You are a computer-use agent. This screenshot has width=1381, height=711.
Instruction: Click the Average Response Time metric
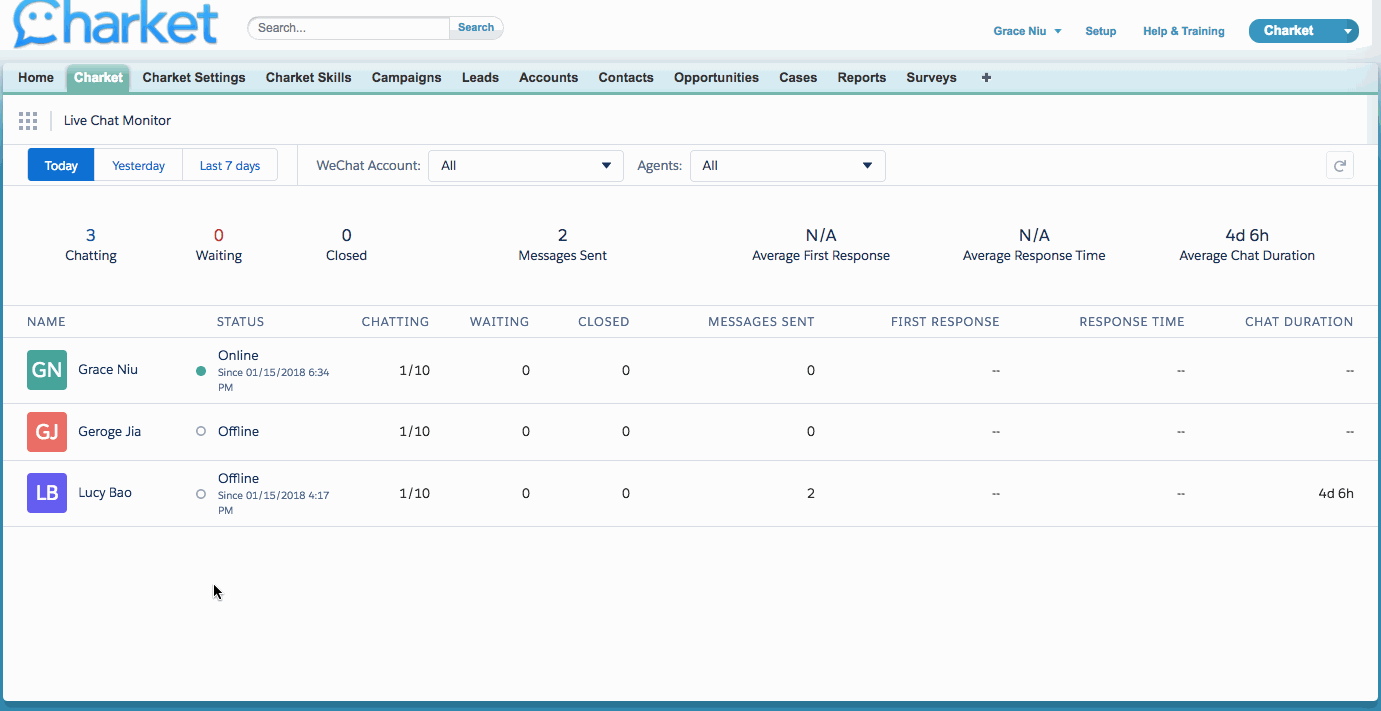click(1034, 245)
